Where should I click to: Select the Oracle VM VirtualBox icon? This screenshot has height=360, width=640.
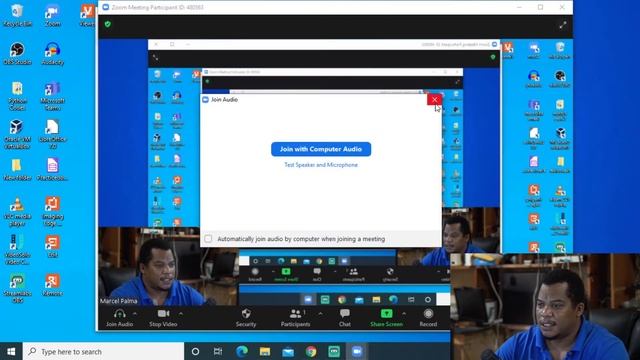click(x=17, y=134)
